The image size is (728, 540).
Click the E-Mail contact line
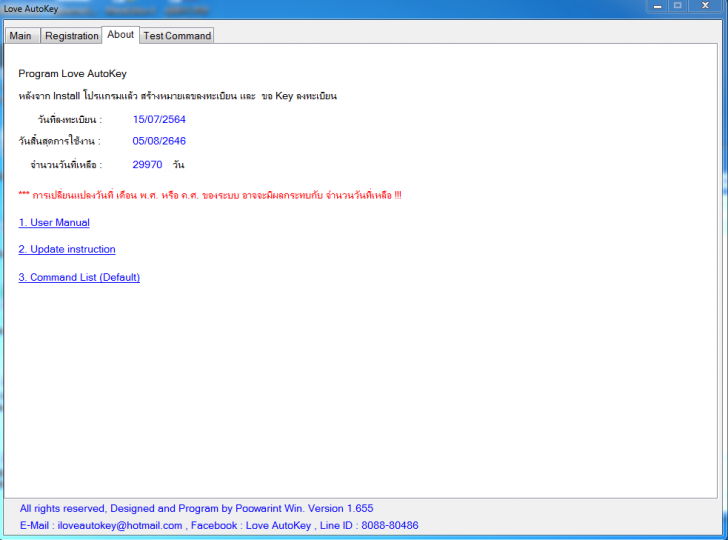[219, 526]
